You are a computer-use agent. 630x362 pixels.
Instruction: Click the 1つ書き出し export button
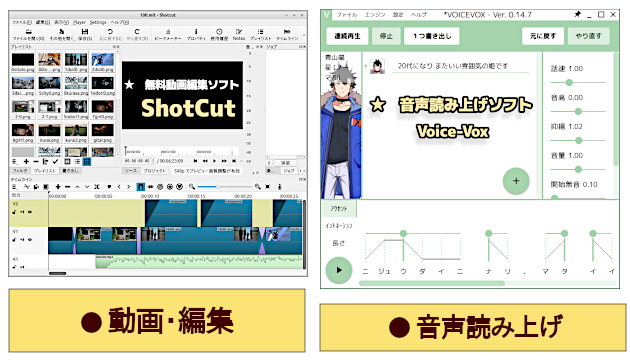pyautogui.click(x=432, y=36)
